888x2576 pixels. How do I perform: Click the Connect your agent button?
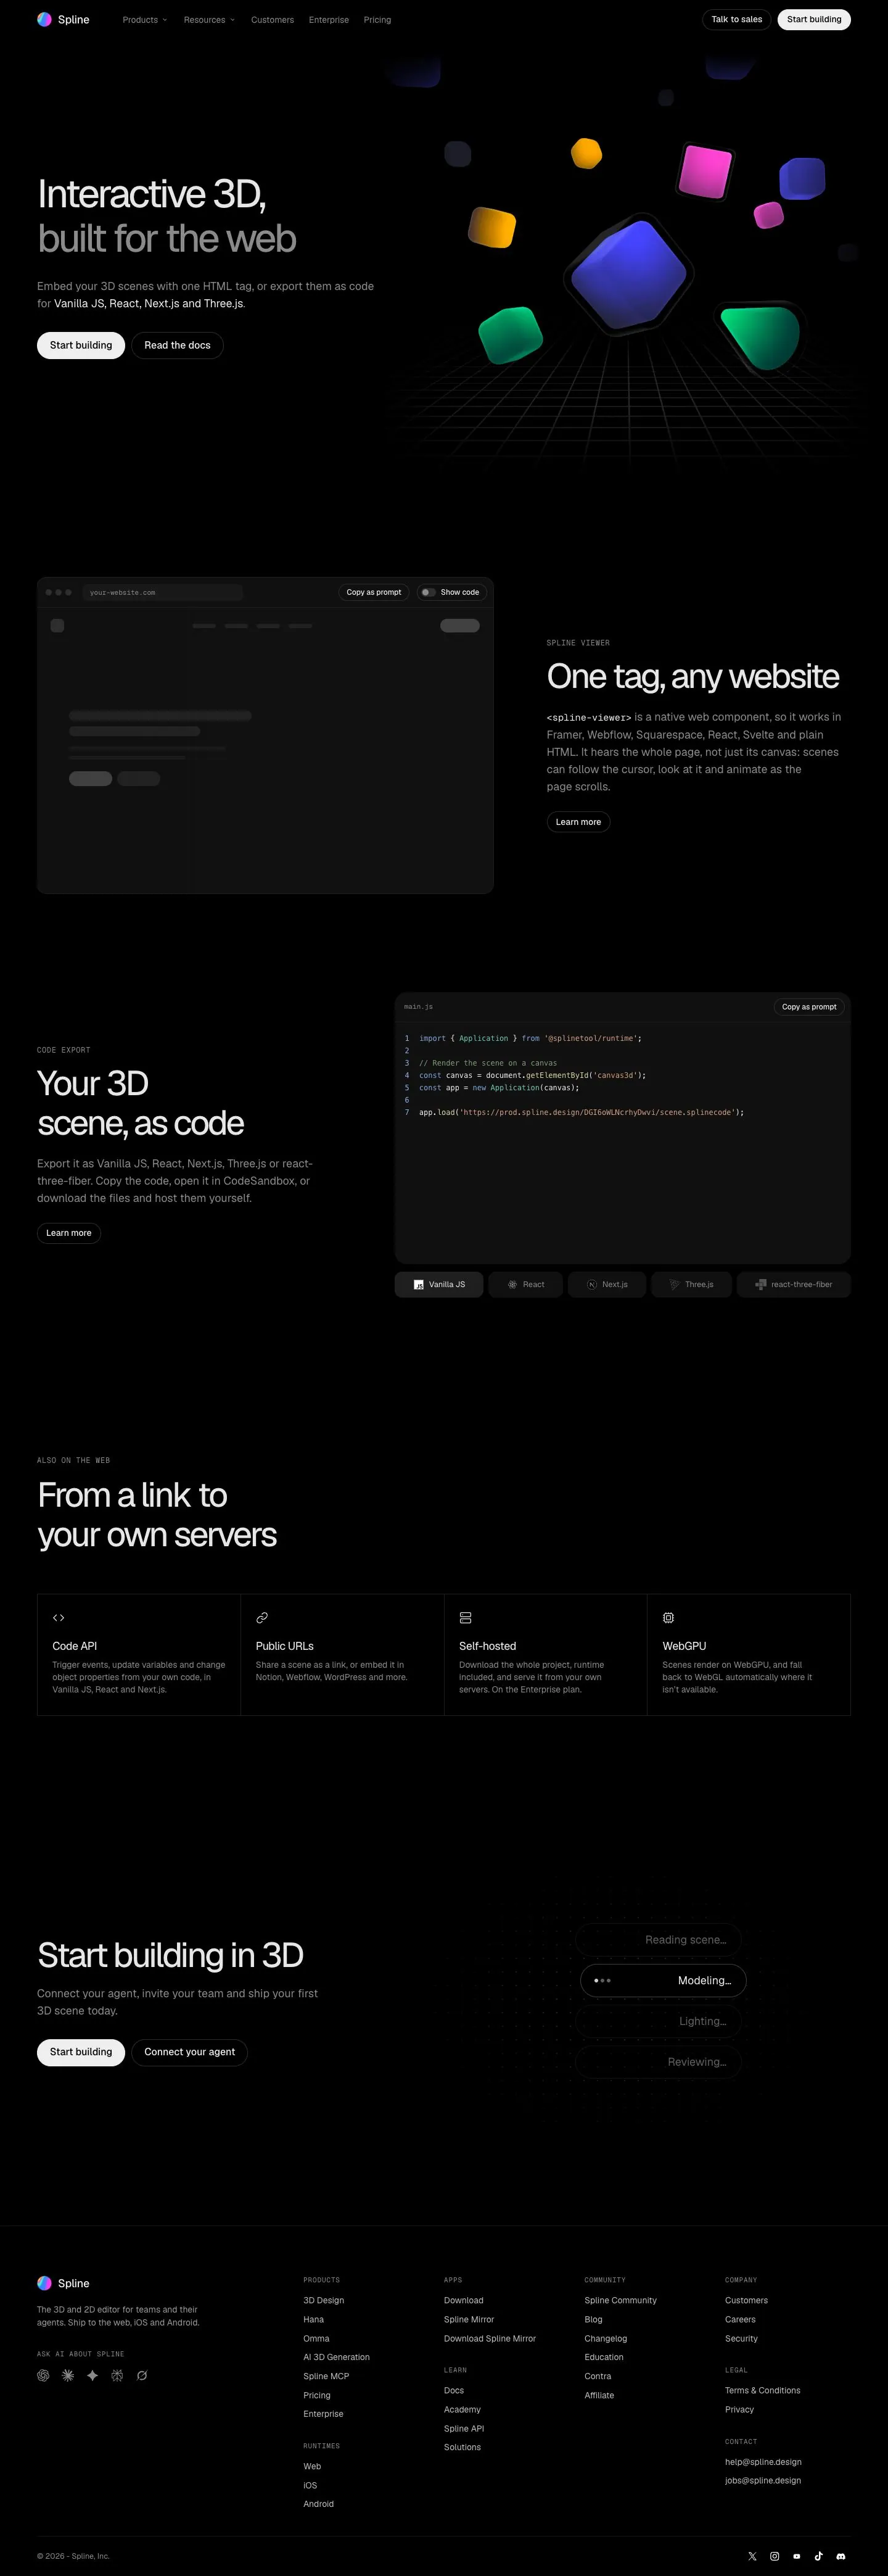tap(189, 2052)
